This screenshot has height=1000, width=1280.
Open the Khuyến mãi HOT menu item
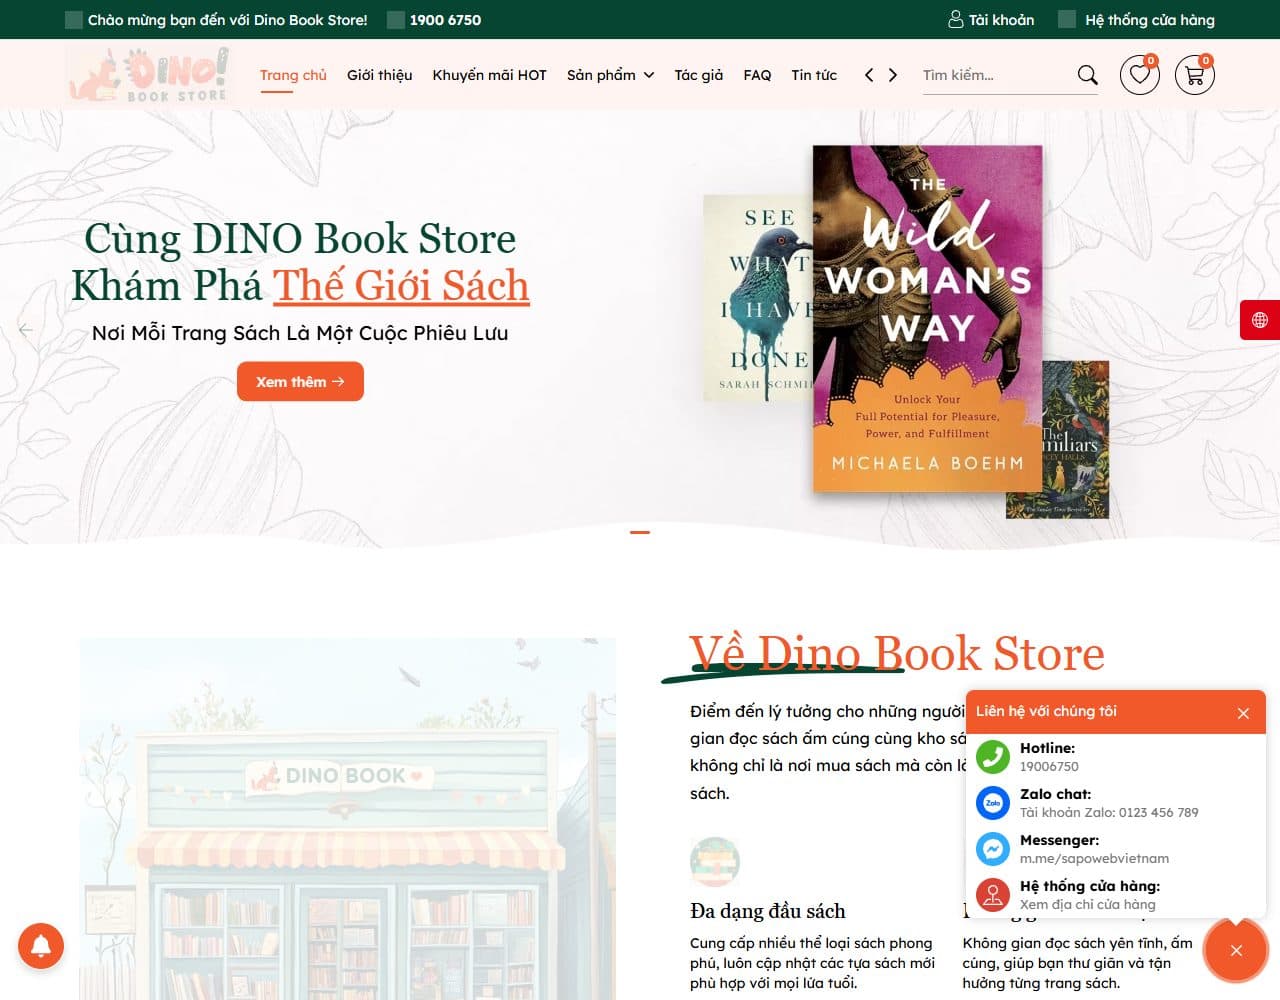pyautogui.click(x=489, y=75)
